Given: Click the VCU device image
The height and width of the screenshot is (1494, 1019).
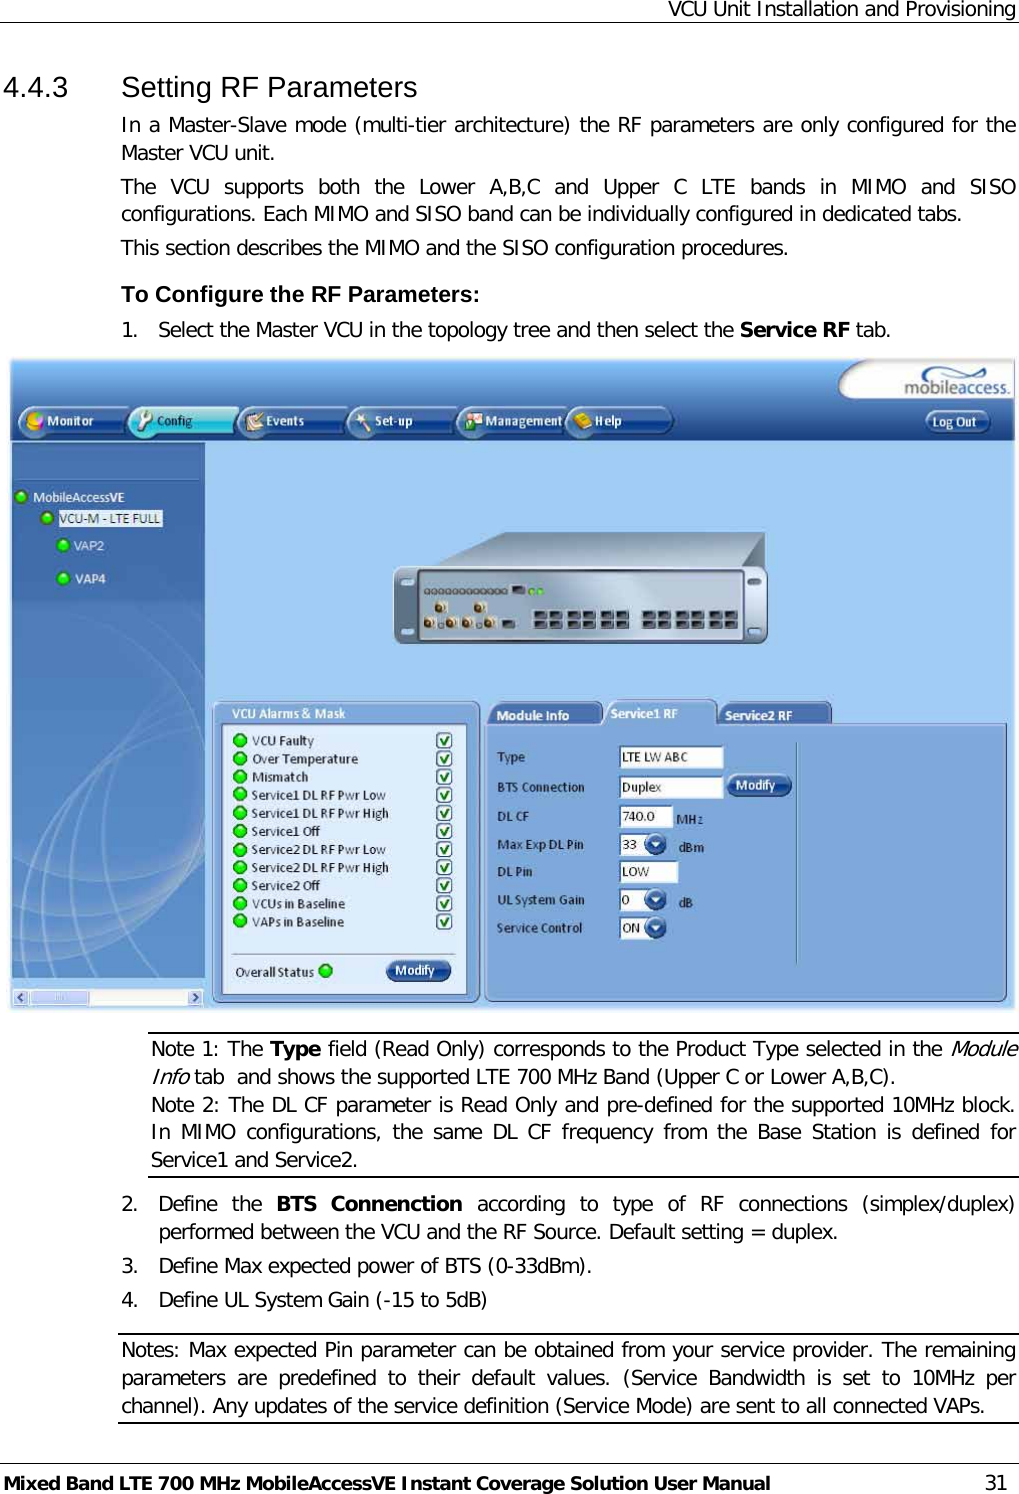Looking at the screenshot, I should 581,587.
